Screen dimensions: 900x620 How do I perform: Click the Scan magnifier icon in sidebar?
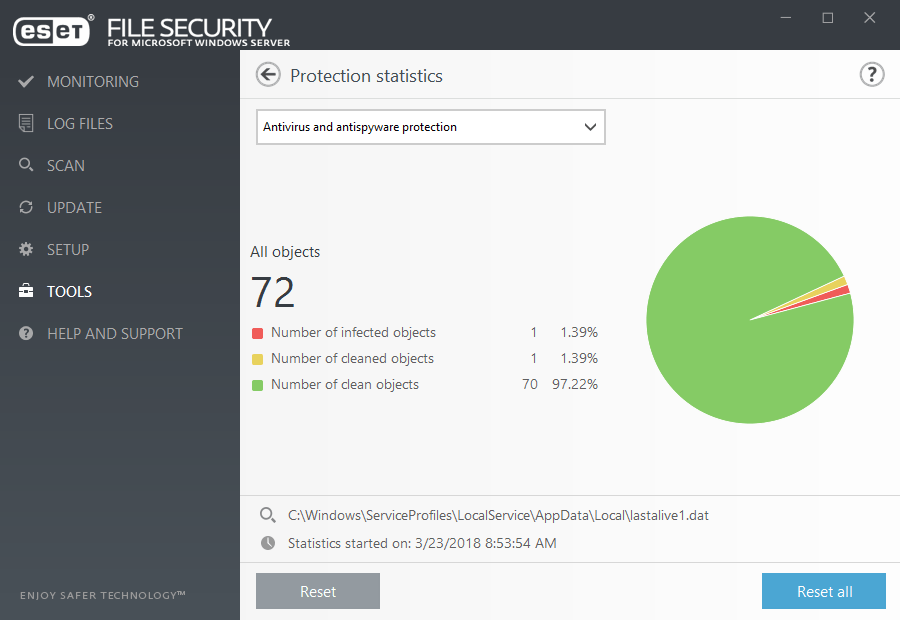[26, 165]
